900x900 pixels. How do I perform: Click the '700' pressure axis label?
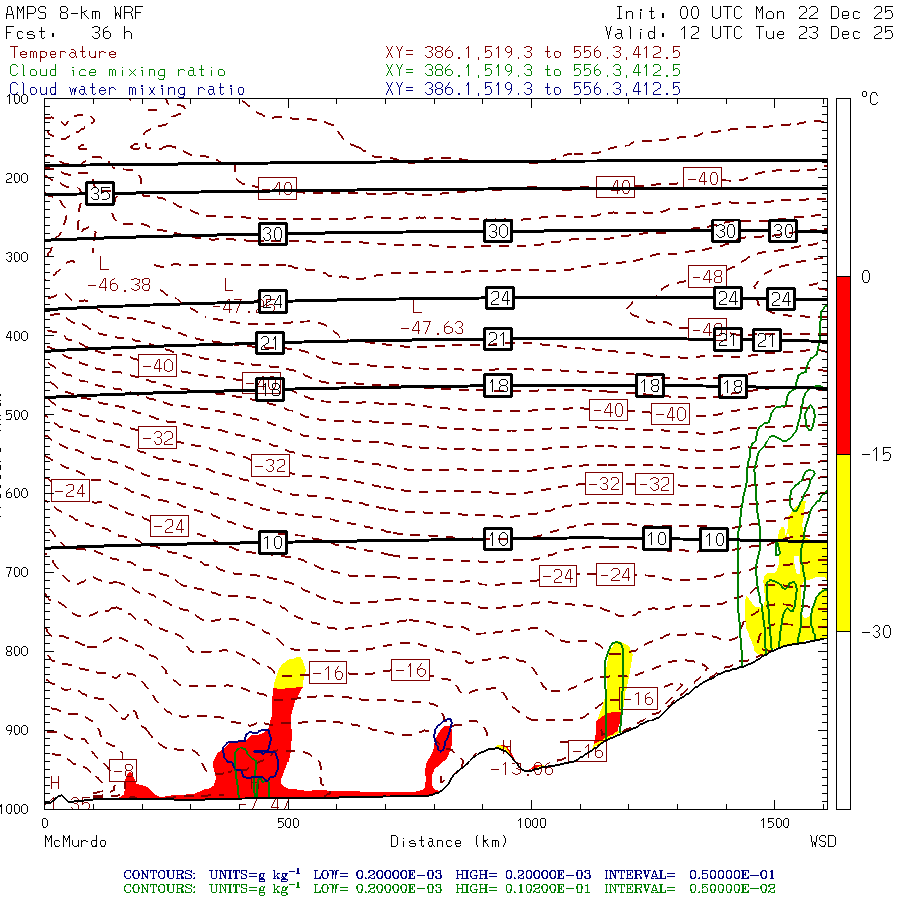[17, 572]
